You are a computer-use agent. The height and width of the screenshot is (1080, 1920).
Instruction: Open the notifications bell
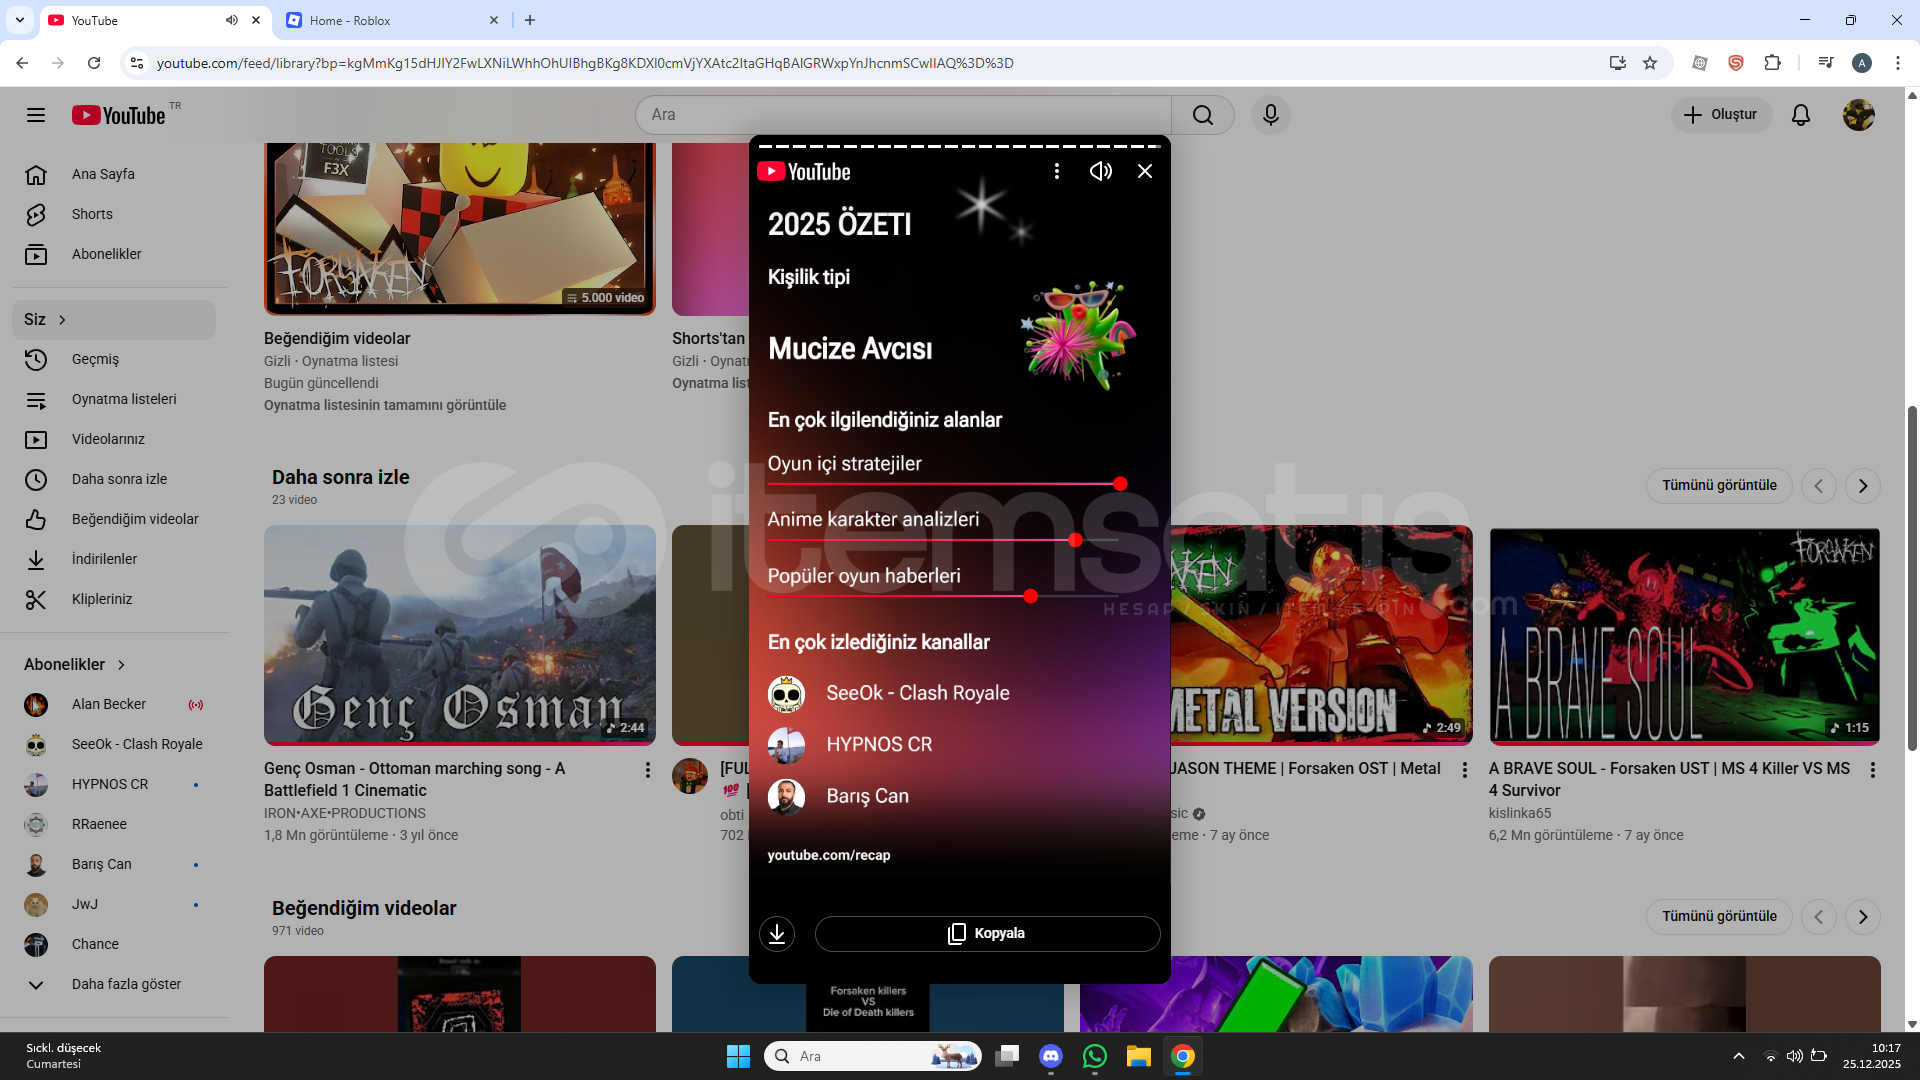tap(1800, 115)
